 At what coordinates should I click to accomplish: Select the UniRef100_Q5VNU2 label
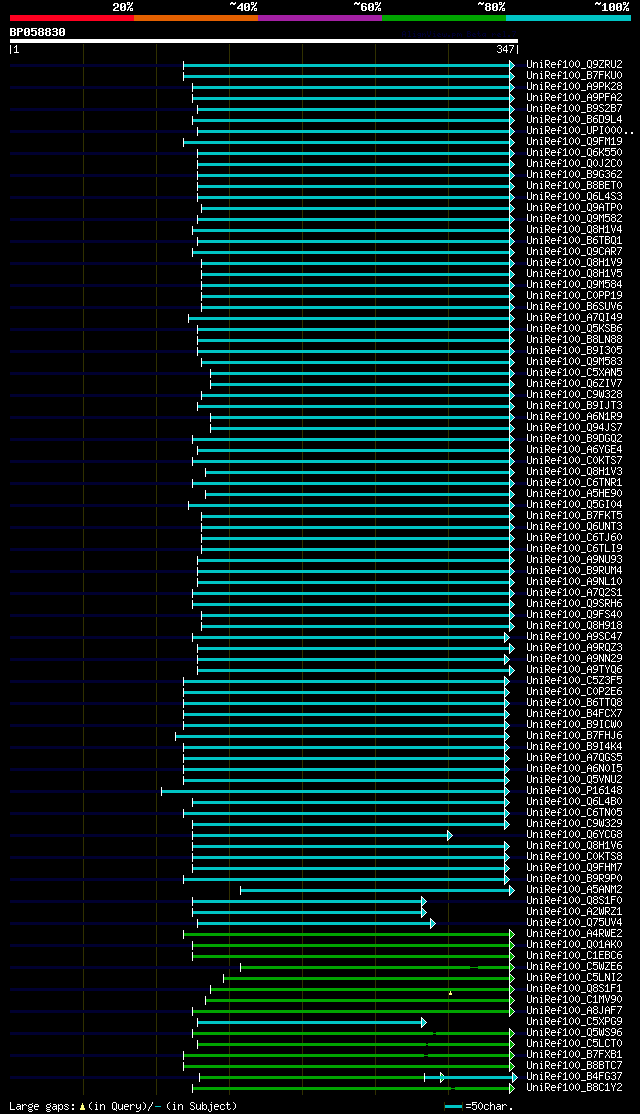point(574,779)
